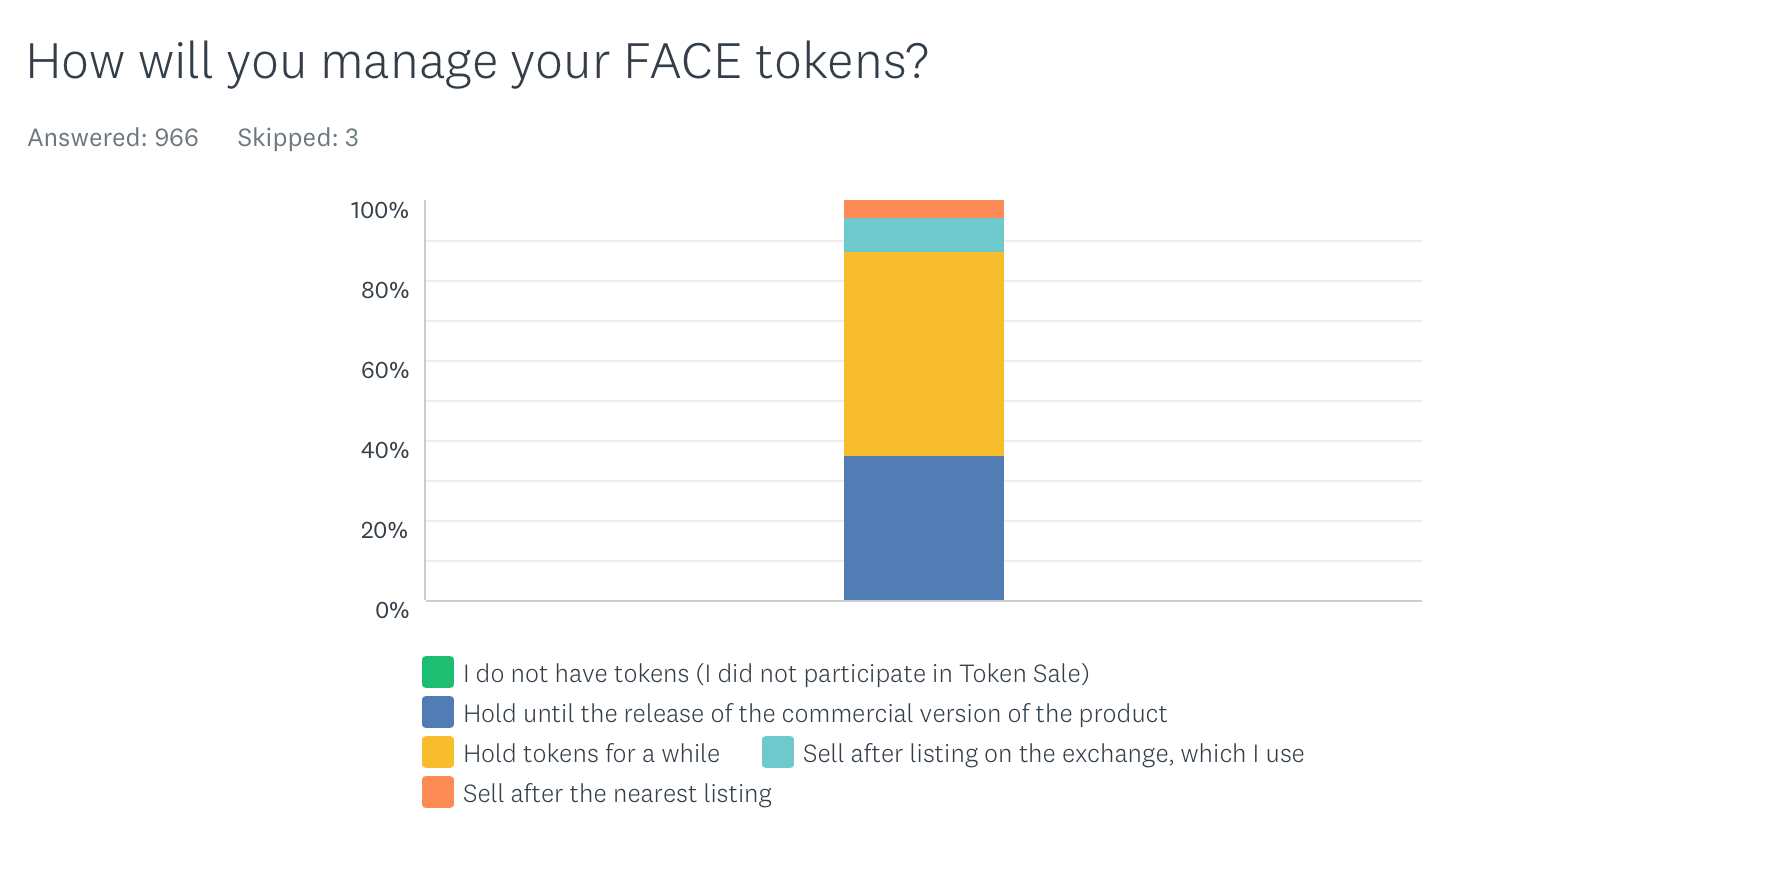
Task: Click the 'Answered: 966' count text
Action: 113,138
